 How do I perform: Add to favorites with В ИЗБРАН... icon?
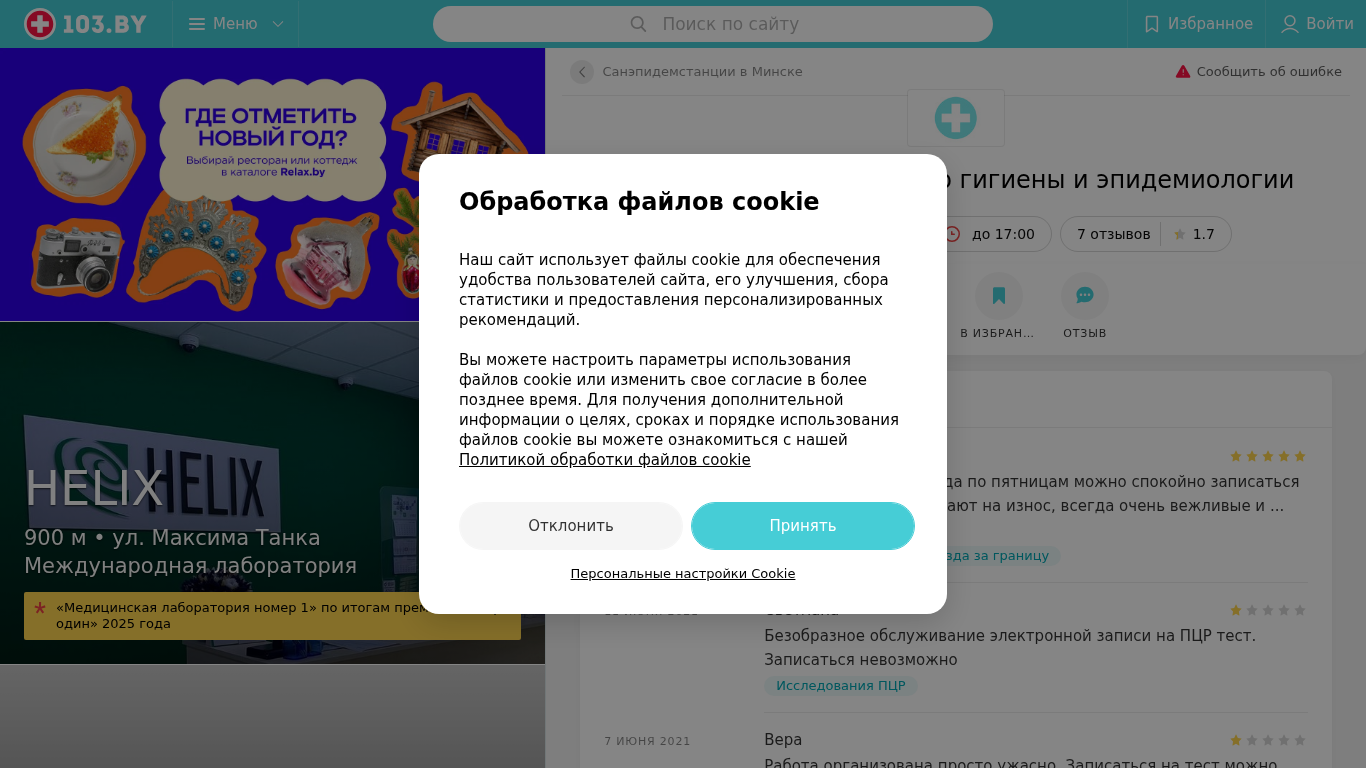pyautogui.click(x=999, y=296)
